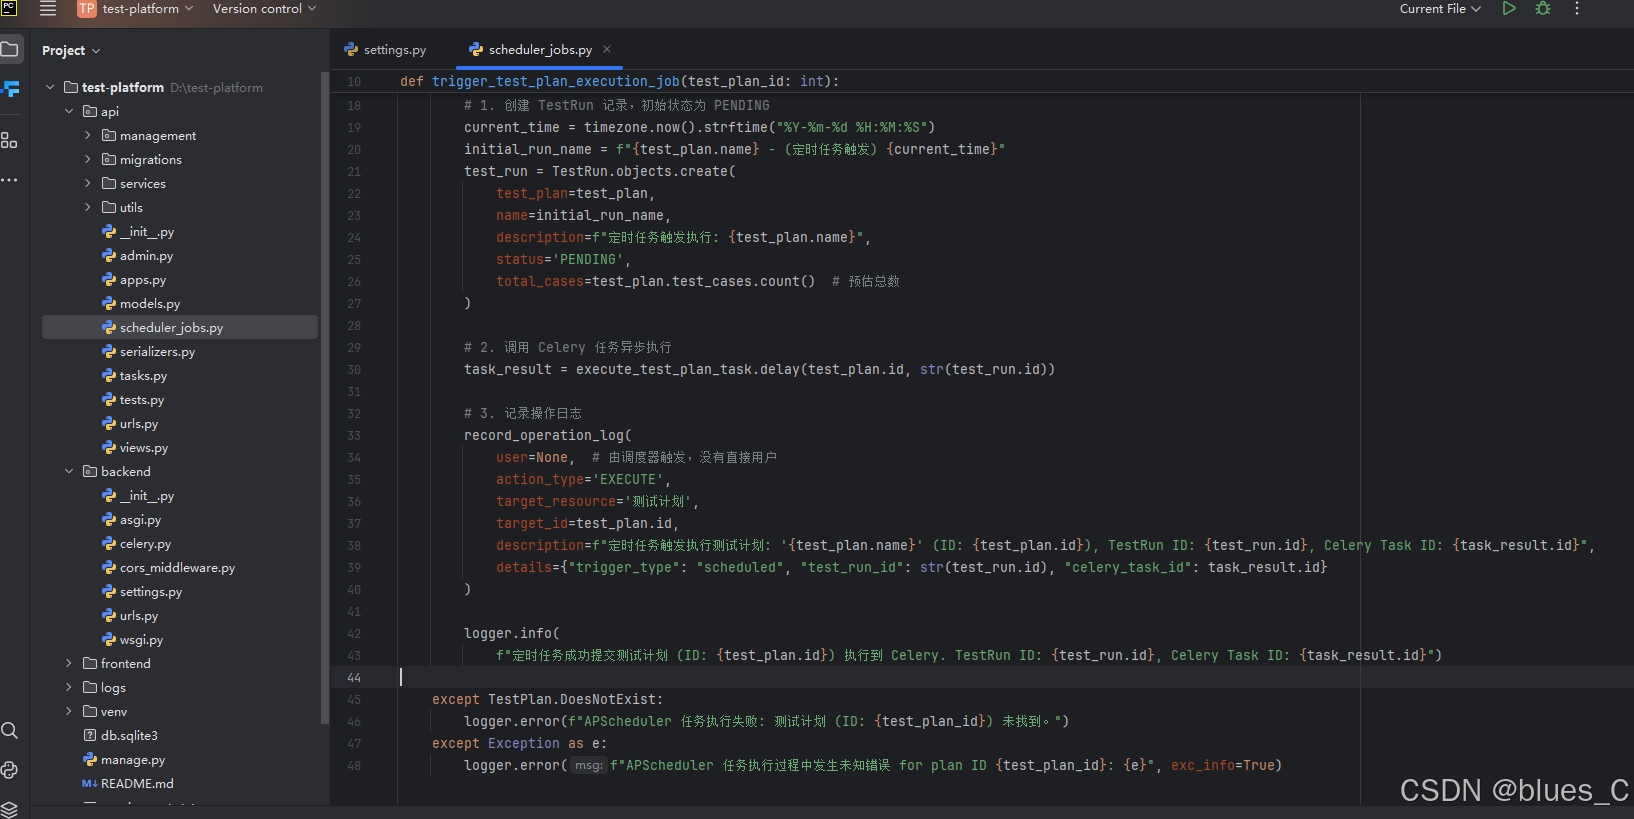The width and height of the screenshot is (1634, 819).
Task: Expand the venv folder
Action: click(x=69, y=711)
